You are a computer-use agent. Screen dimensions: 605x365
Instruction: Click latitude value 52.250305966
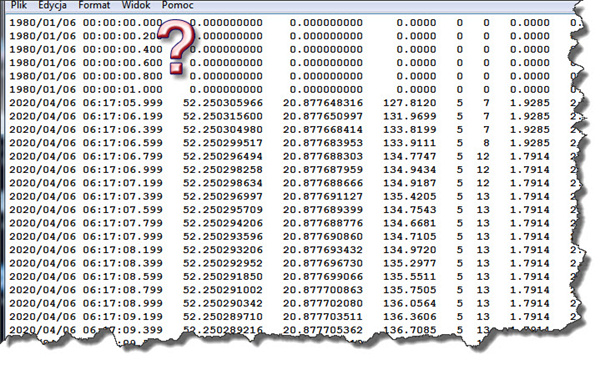(x=223, y=103)
